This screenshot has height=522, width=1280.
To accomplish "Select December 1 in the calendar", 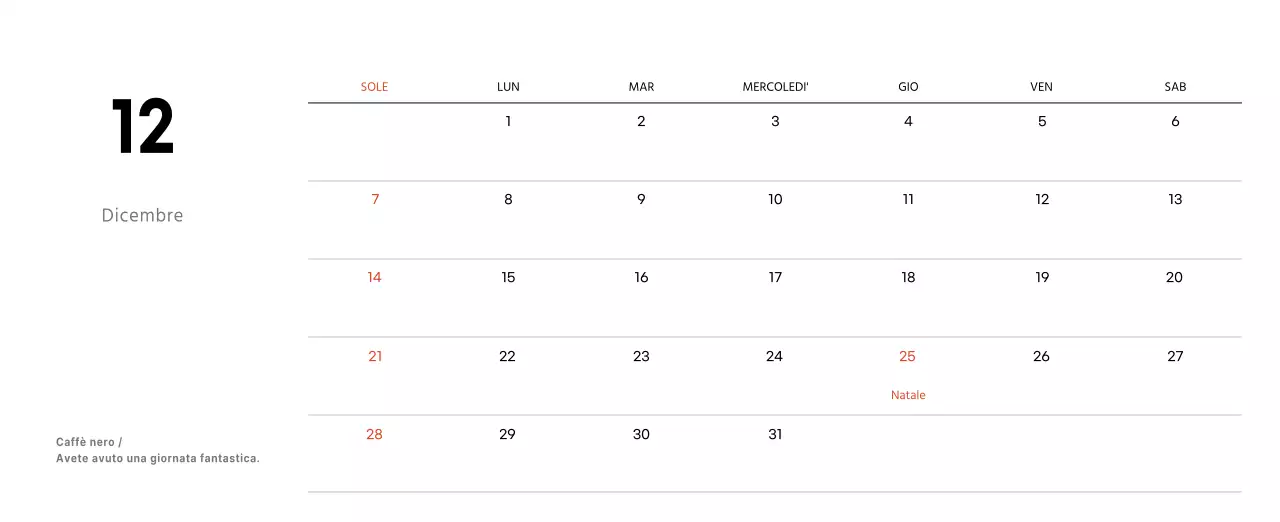I will [x=508, y=121].
